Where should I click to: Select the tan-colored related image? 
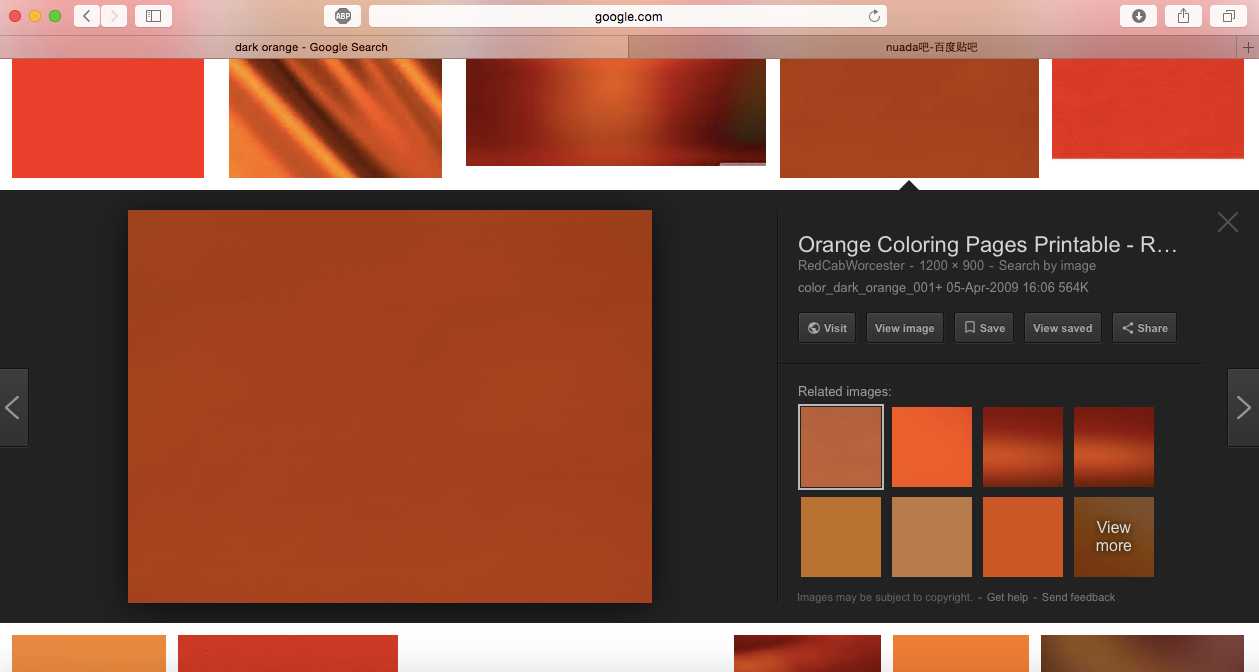pyautogui.click(x=932, y=537)
